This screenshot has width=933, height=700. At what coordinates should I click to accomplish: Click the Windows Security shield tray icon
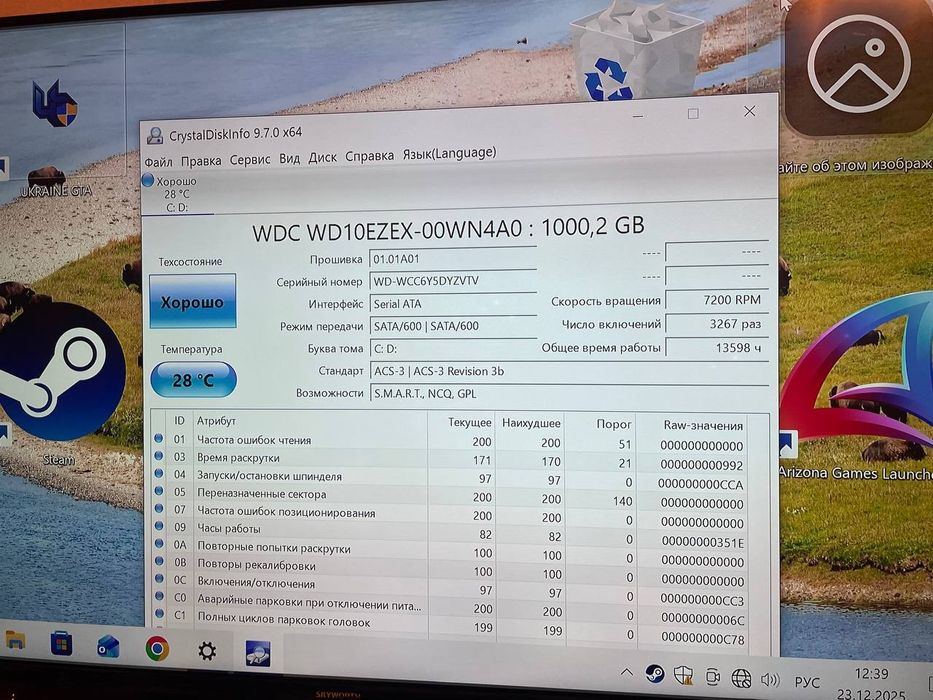coord(683,675)
